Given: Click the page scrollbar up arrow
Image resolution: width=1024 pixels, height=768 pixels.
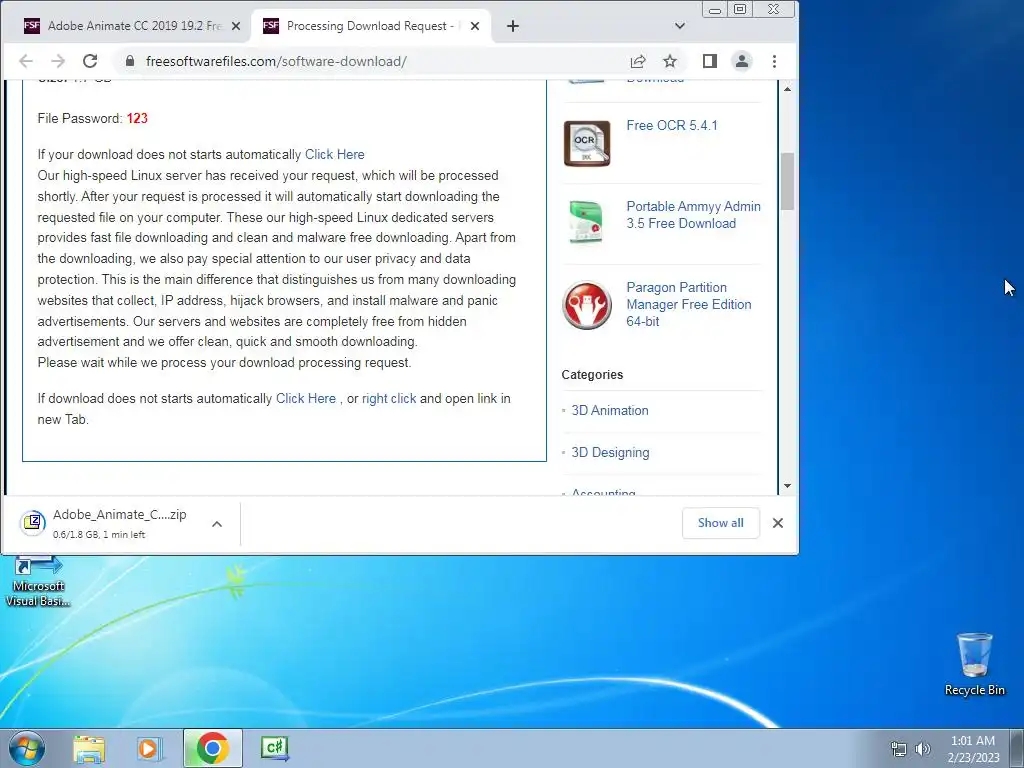Looking at the screenshot, I should pos(788,89).
